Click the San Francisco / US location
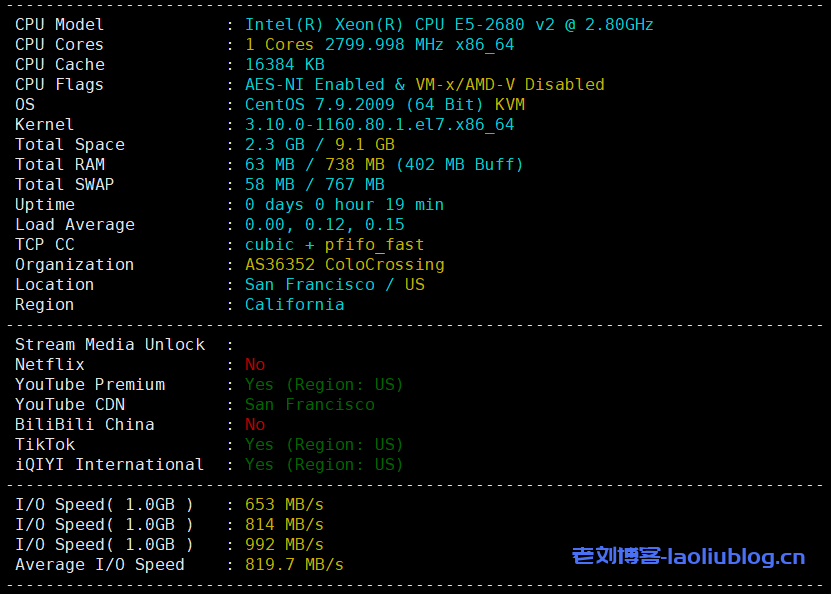The height and width of the screenshot is (594, 831). pyautogui.click(x=334, y=284)
